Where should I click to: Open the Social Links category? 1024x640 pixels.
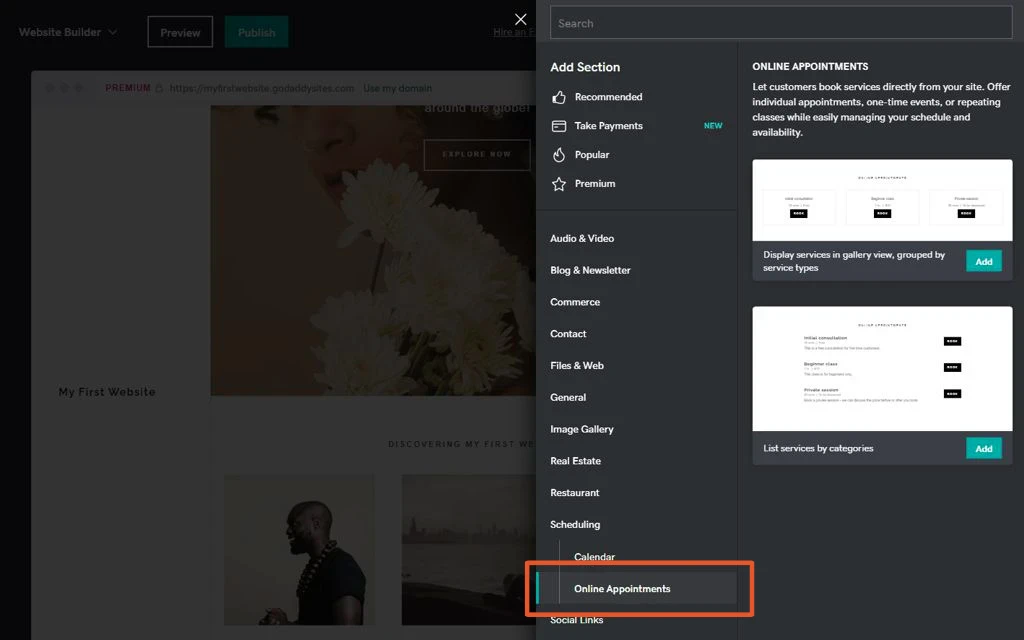[577, 620]
